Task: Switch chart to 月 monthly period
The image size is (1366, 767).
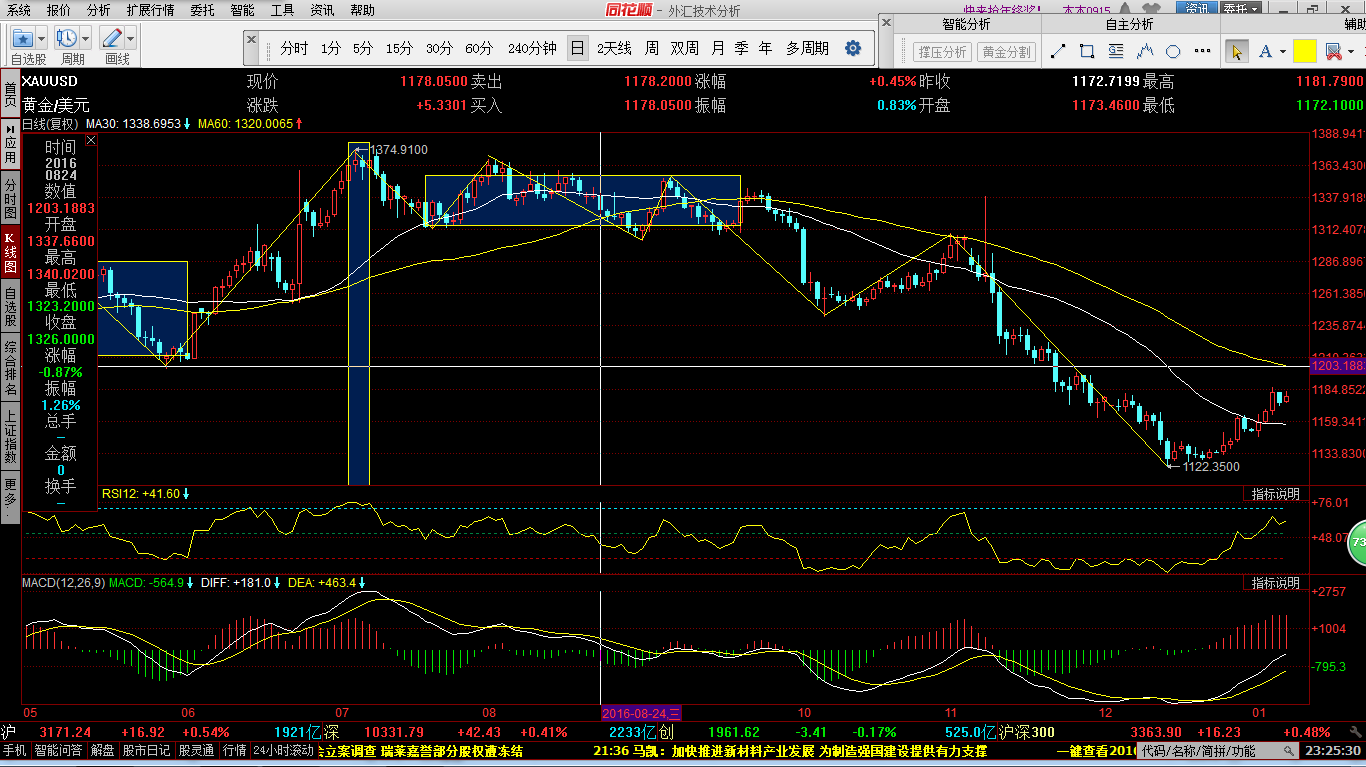Action: pos(718,48)
